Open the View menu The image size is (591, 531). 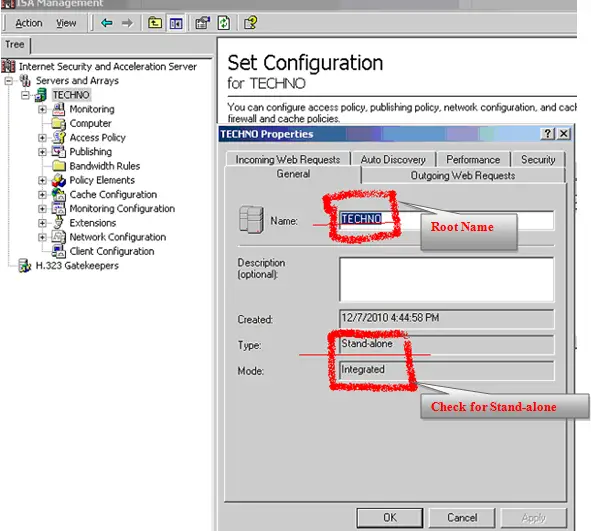pos(66,23)
